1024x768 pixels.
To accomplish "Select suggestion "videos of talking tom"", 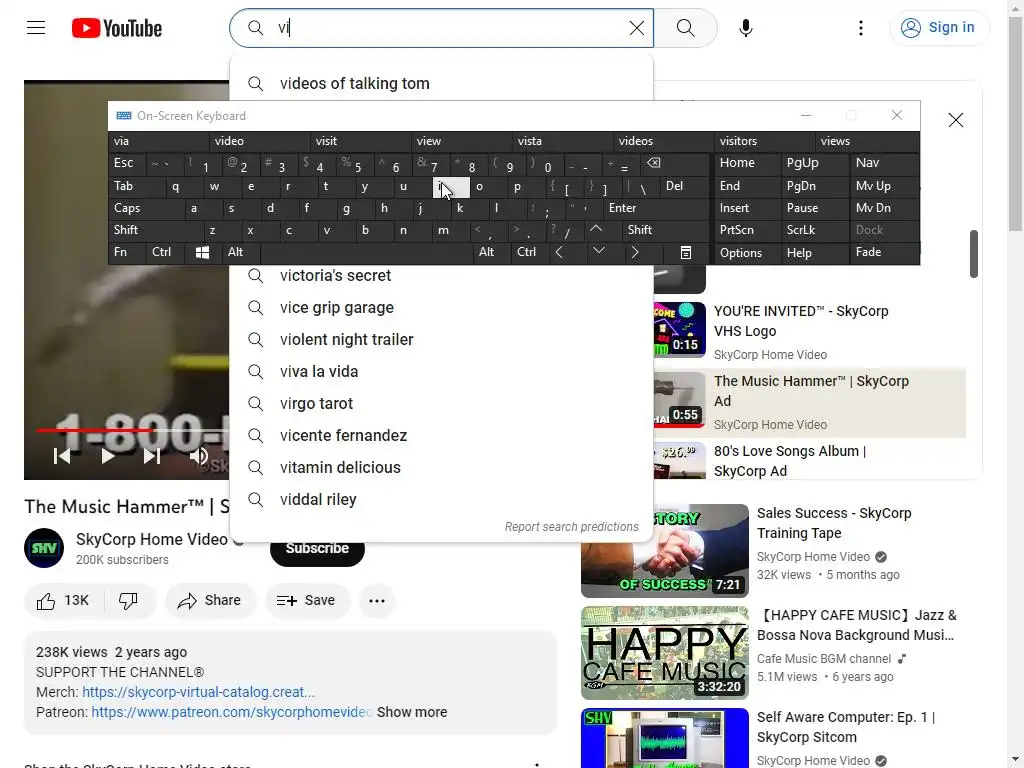I will (x=441, y=84).
